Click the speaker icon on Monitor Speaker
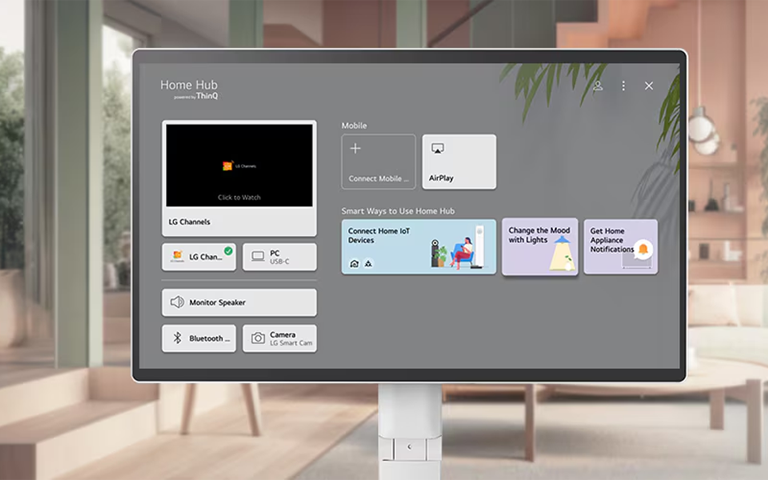The image size is (768, 480). click(177, 302)
